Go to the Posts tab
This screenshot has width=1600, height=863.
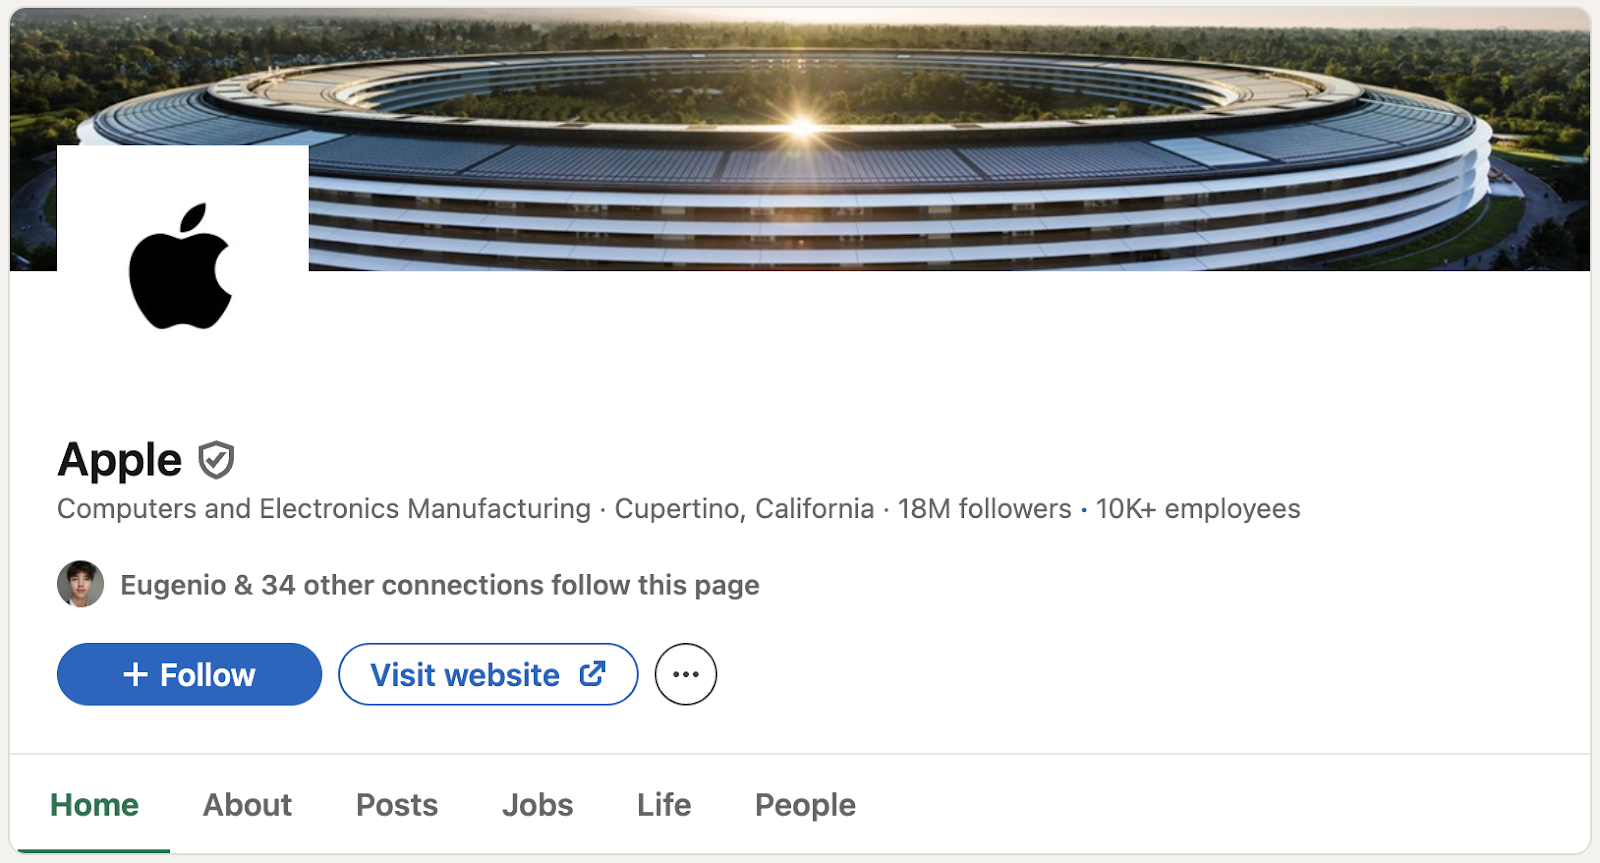click(397, 805)
